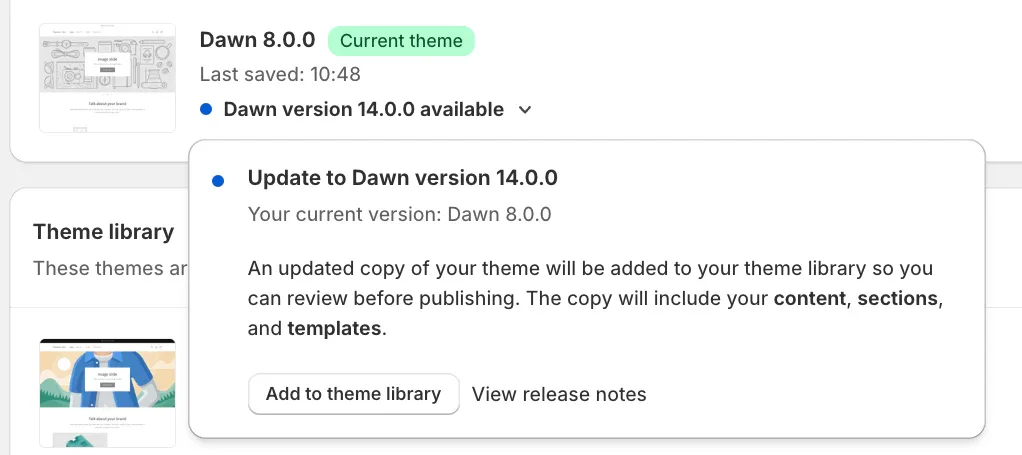The width and height of the screenshot is (1022, 455).
Task: Click the bold word sections in popover
Action: (x=898, y=299)
